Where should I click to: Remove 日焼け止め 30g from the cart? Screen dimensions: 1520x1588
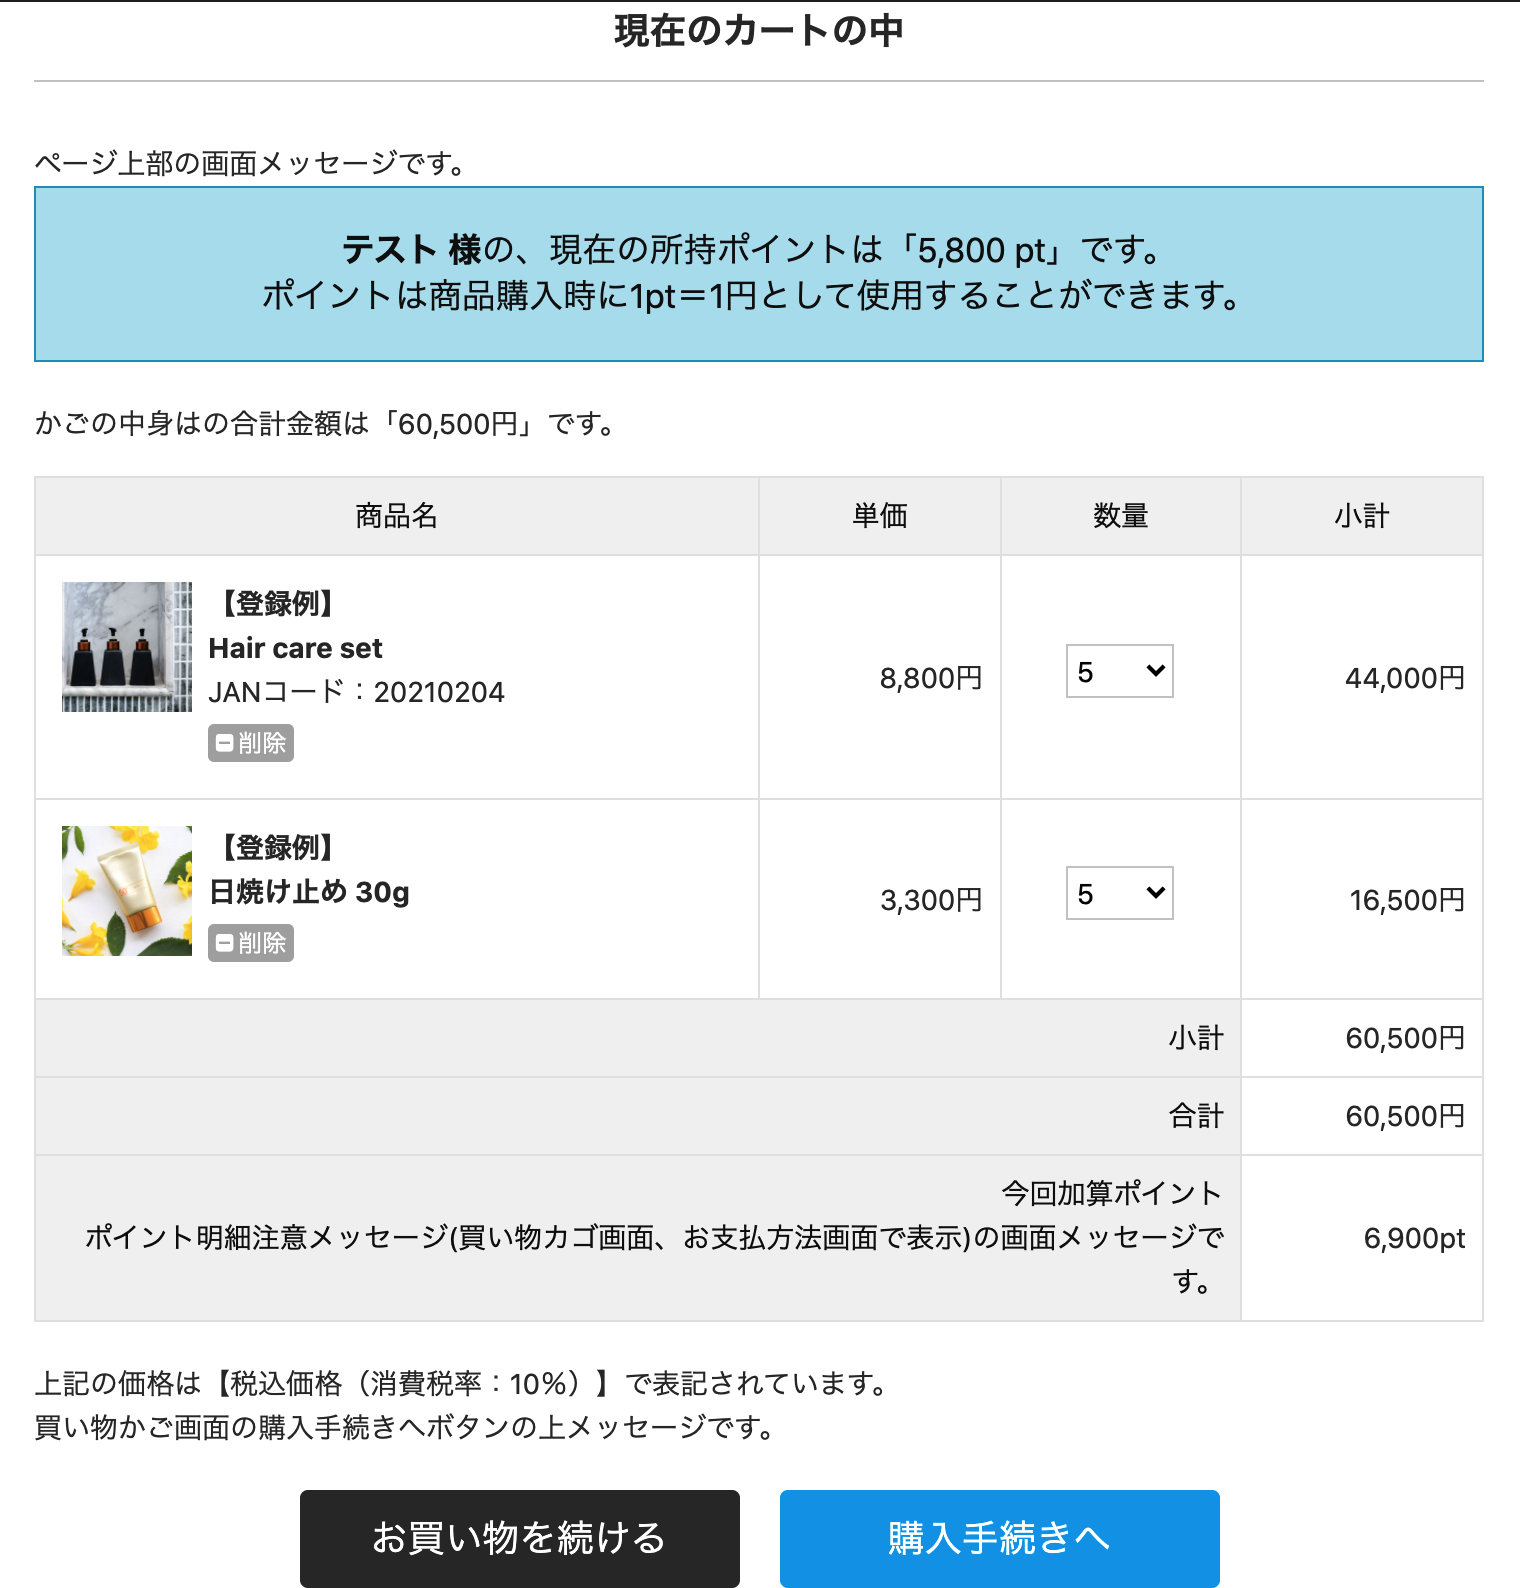(251, 943)
